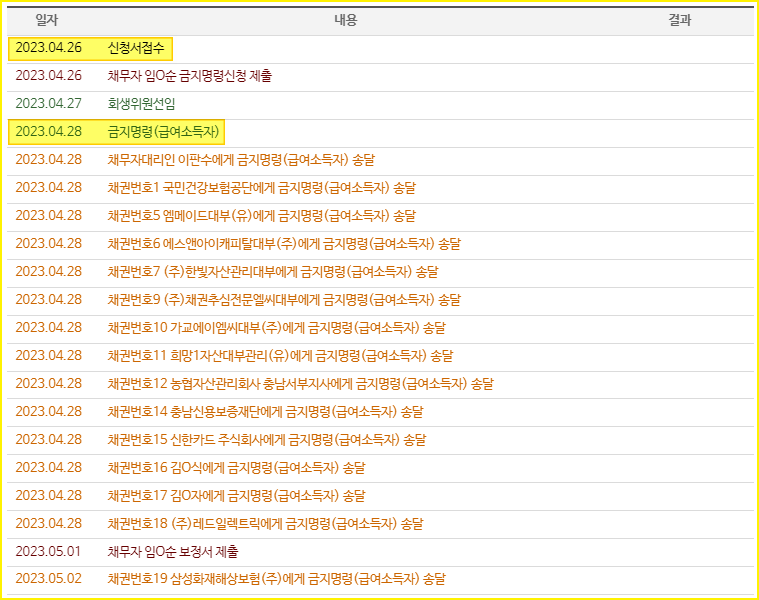Select 채권번호16 김O식 송달 row
The width and height of the screenshot is (759, 600).
(x=380, y=469)
